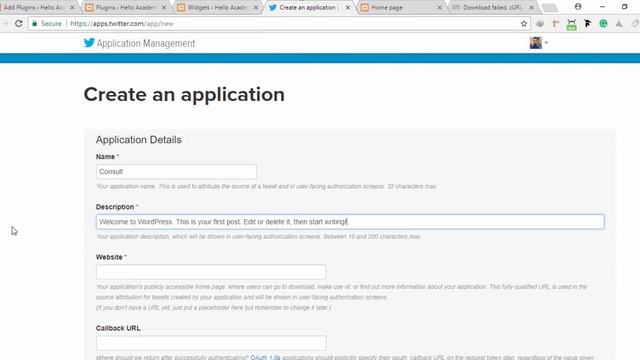The image size is (640, 360).
Task: Switch to the Download failed tab
Action: point(492,7)
